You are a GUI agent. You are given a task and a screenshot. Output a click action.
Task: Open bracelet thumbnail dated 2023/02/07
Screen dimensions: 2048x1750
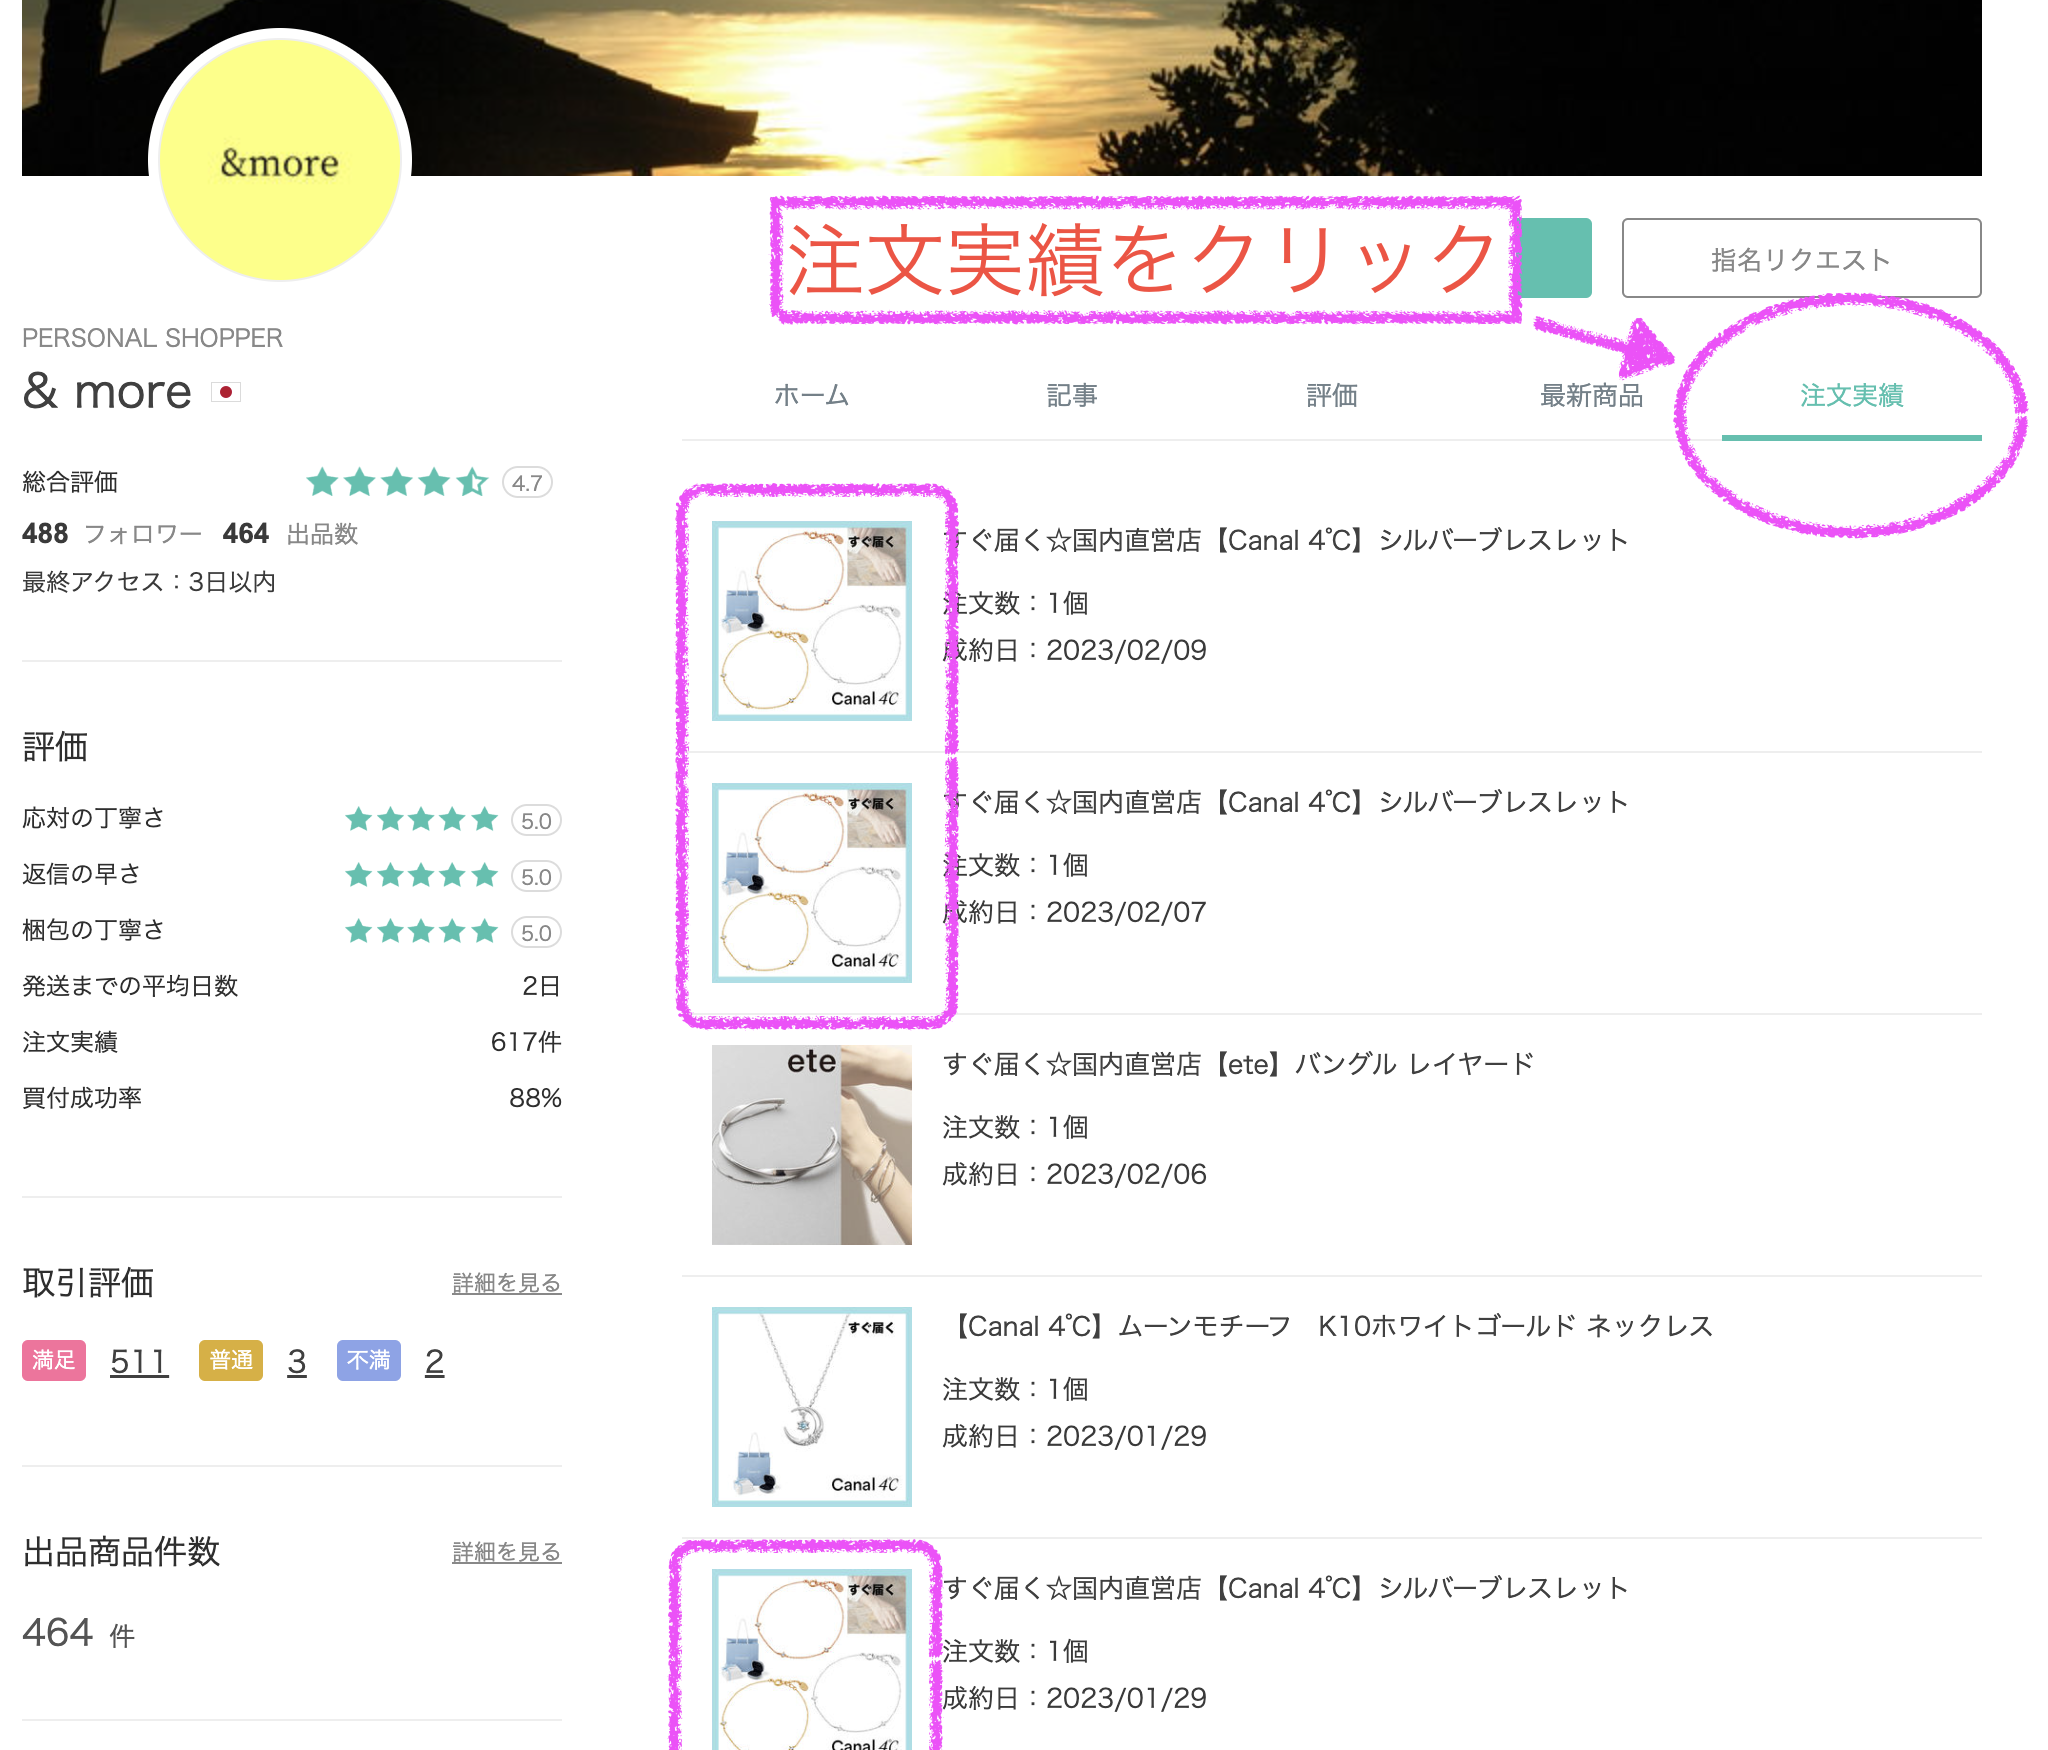click(812, 883)
